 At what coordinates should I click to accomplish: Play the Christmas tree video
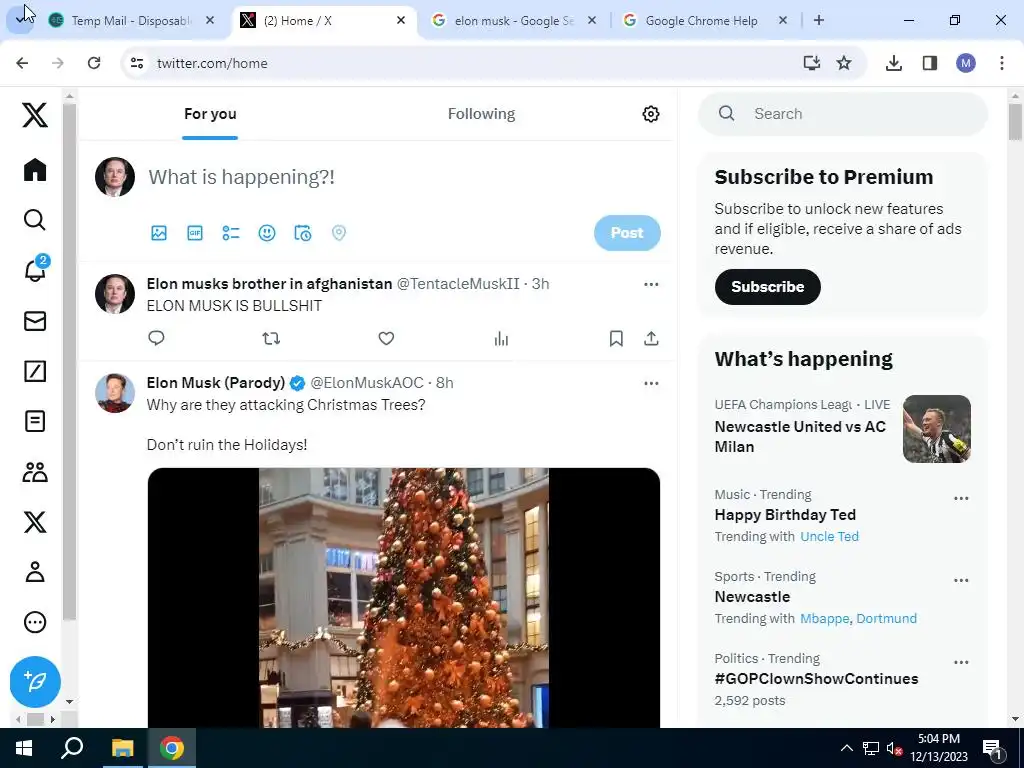pyautogui.click(x=404, y=598)
